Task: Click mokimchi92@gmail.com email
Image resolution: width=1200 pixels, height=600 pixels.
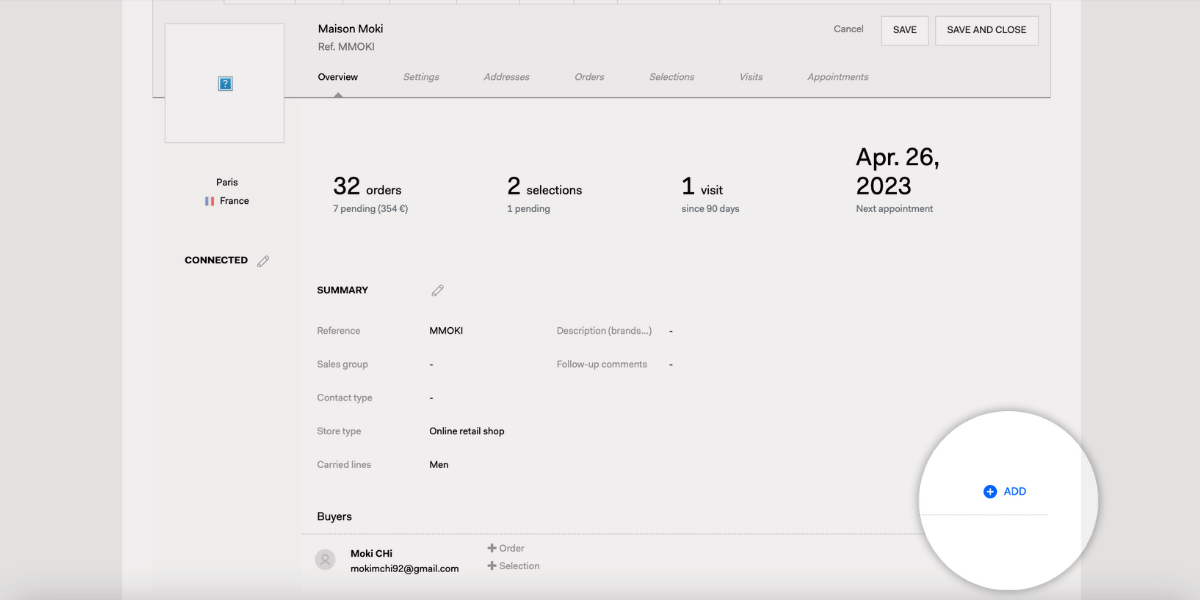Action: point(404,569)
